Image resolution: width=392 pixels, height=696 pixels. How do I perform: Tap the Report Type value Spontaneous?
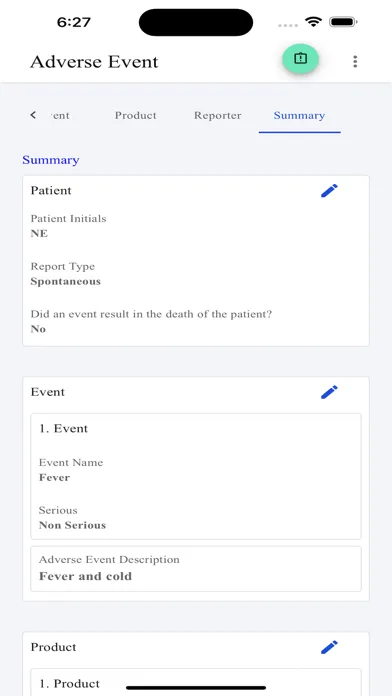point(66,281)
